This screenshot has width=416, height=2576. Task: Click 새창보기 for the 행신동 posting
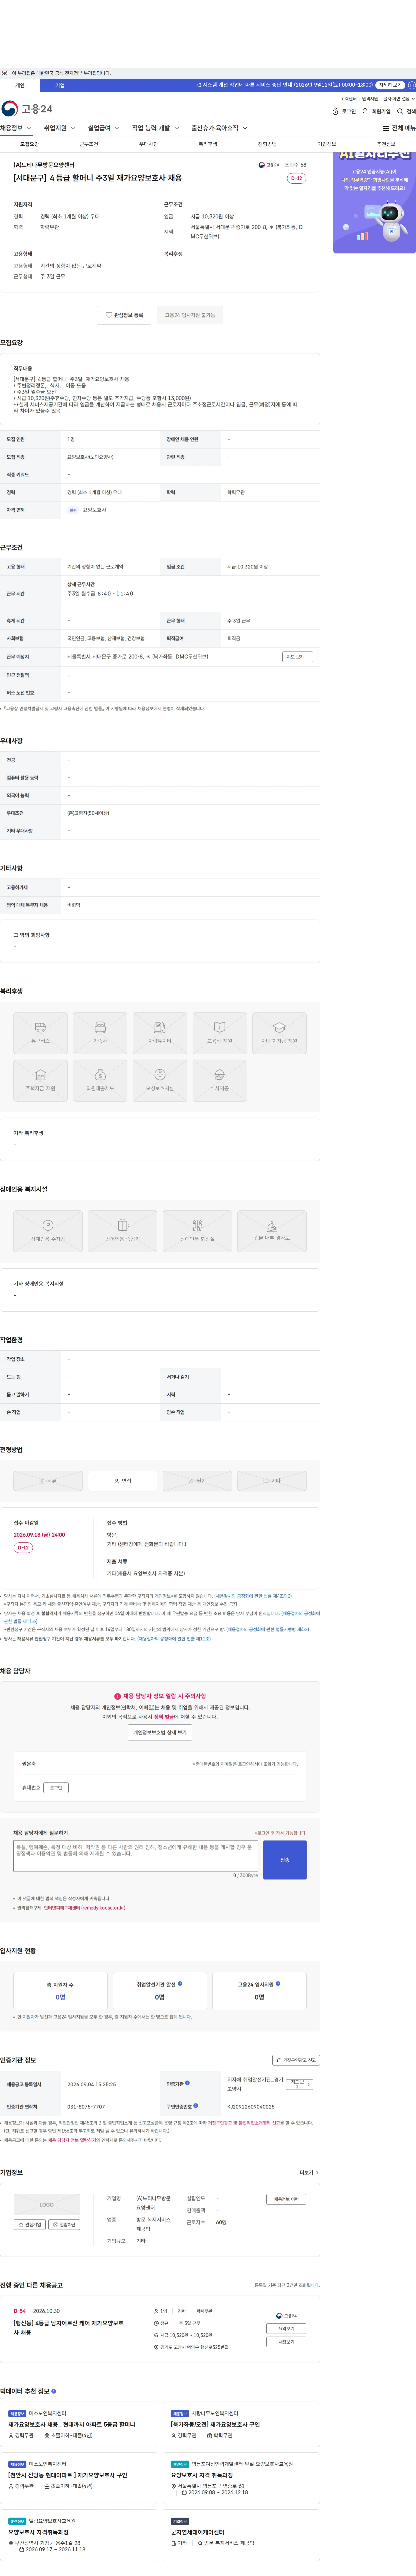tap(286, 2342)
